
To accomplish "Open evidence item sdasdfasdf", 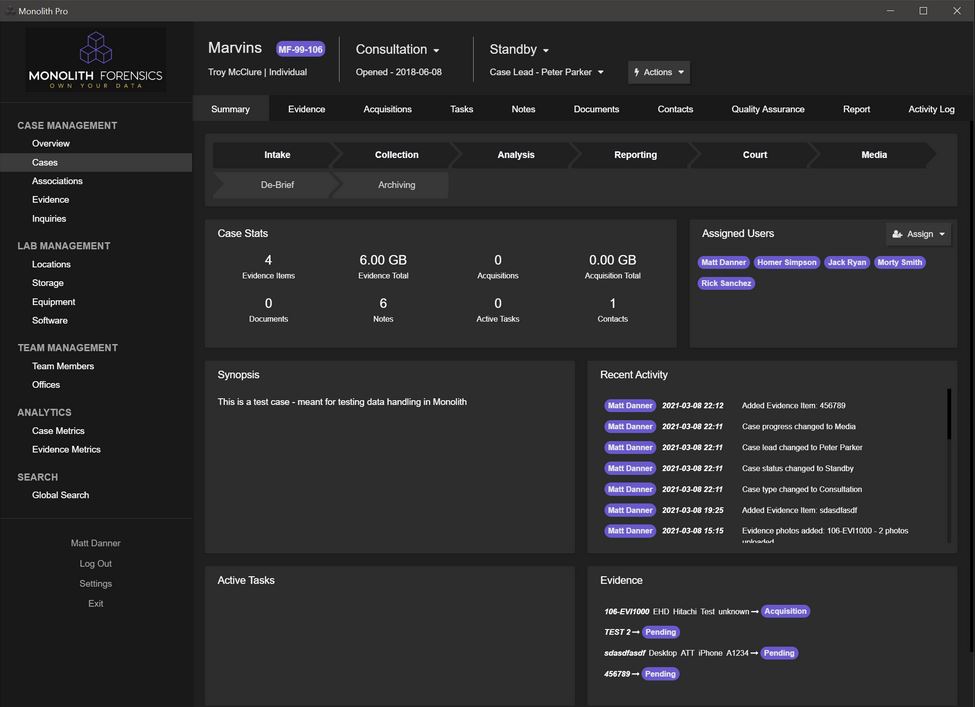I will click(x=624, y=654).
